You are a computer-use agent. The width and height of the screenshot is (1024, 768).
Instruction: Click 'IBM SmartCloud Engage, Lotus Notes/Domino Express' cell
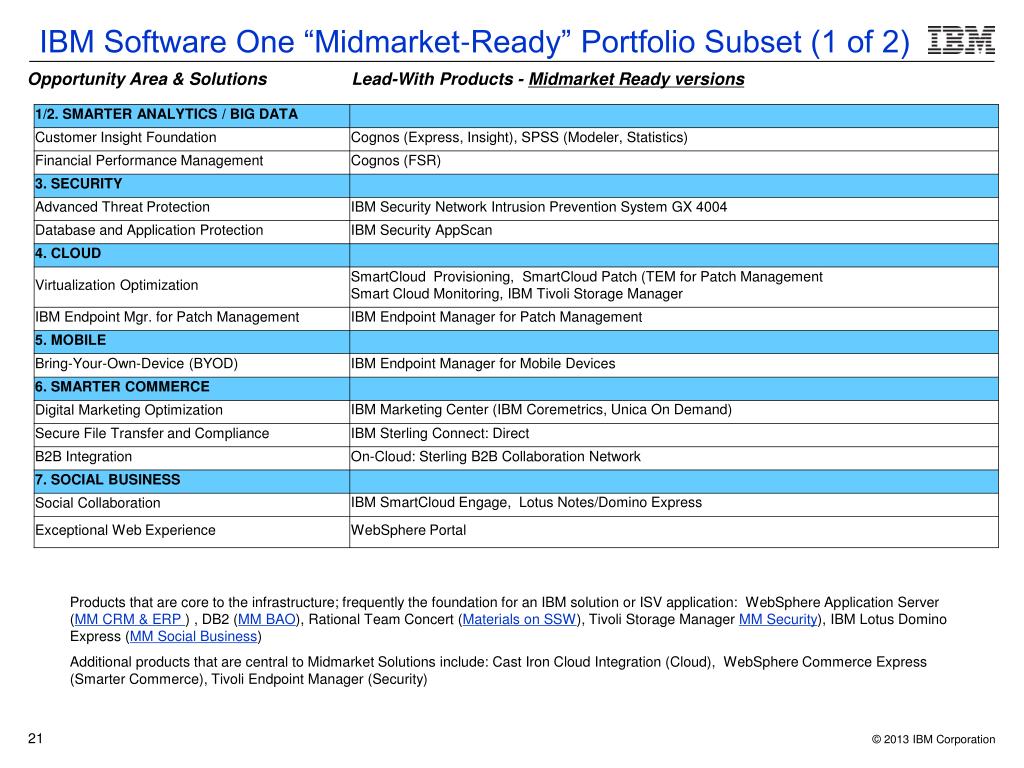pos(674,505)
